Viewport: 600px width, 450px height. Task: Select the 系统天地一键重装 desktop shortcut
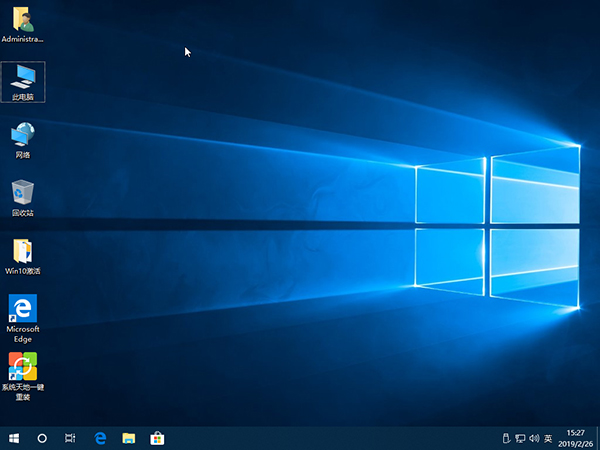pyautogui.click(x=23, y=377)
